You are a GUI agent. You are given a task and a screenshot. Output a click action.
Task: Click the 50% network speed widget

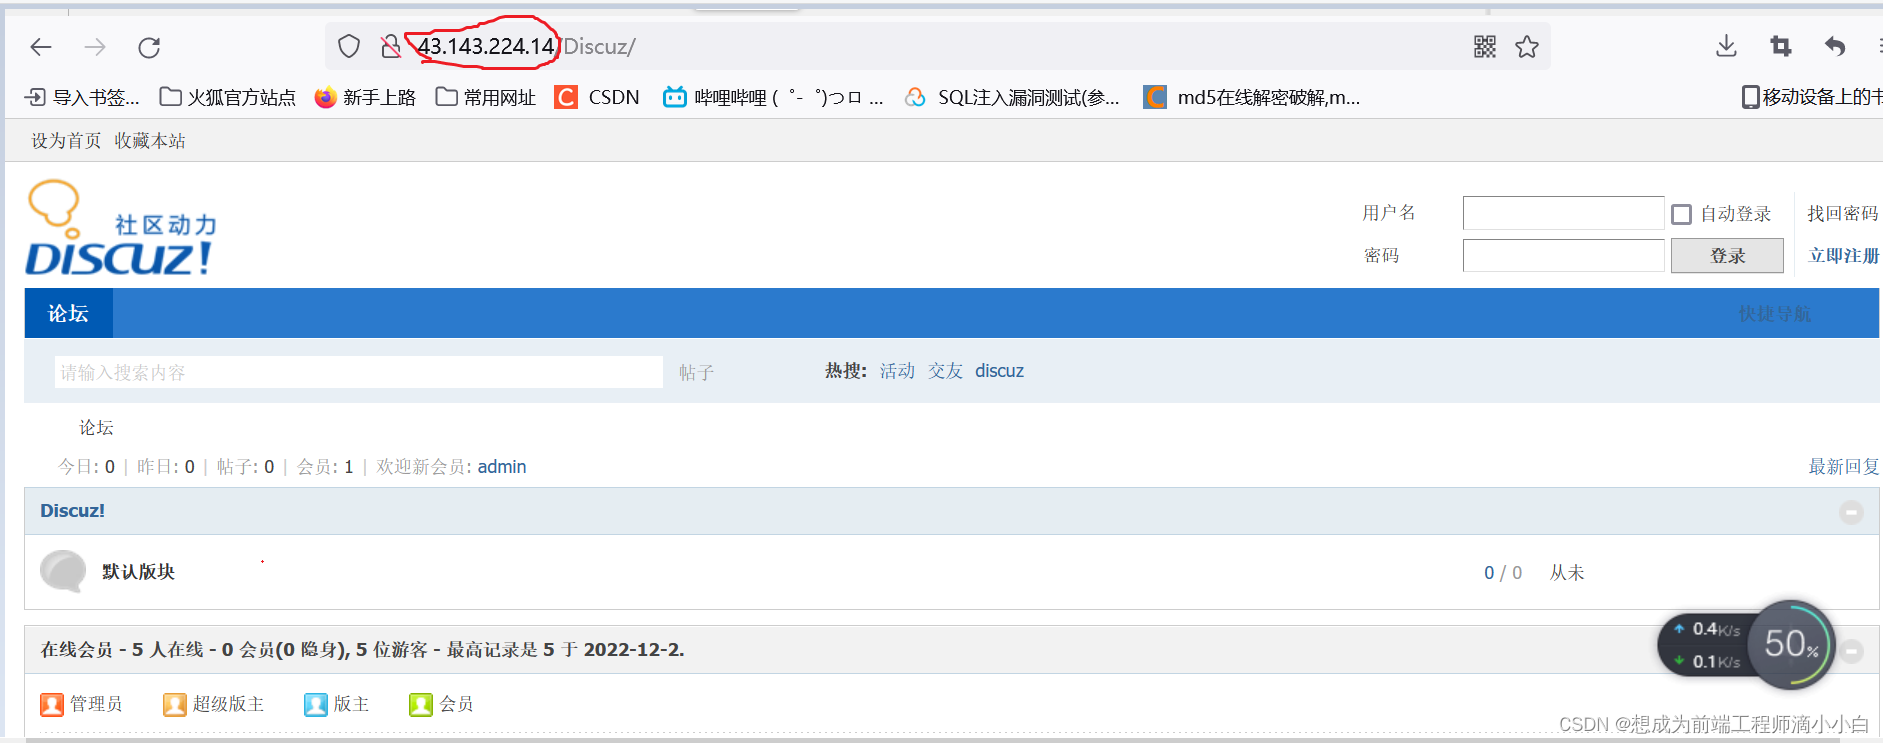[1791, 645]
